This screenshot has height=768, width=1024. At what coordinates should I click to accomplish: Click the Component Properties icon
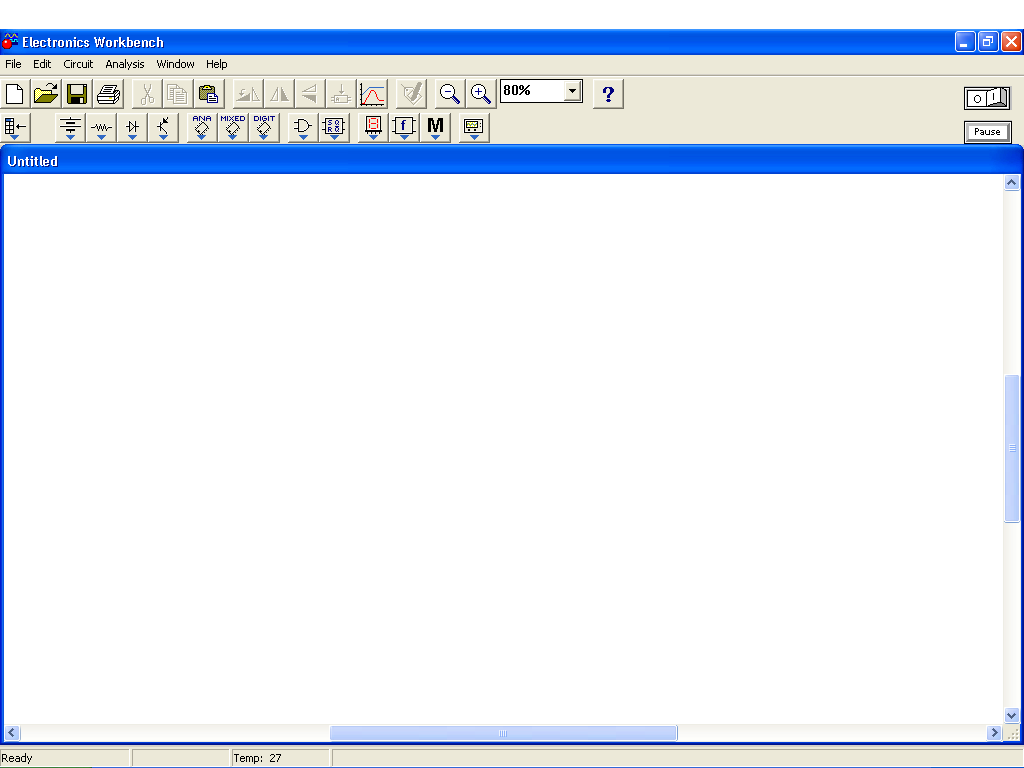point(411,94)
